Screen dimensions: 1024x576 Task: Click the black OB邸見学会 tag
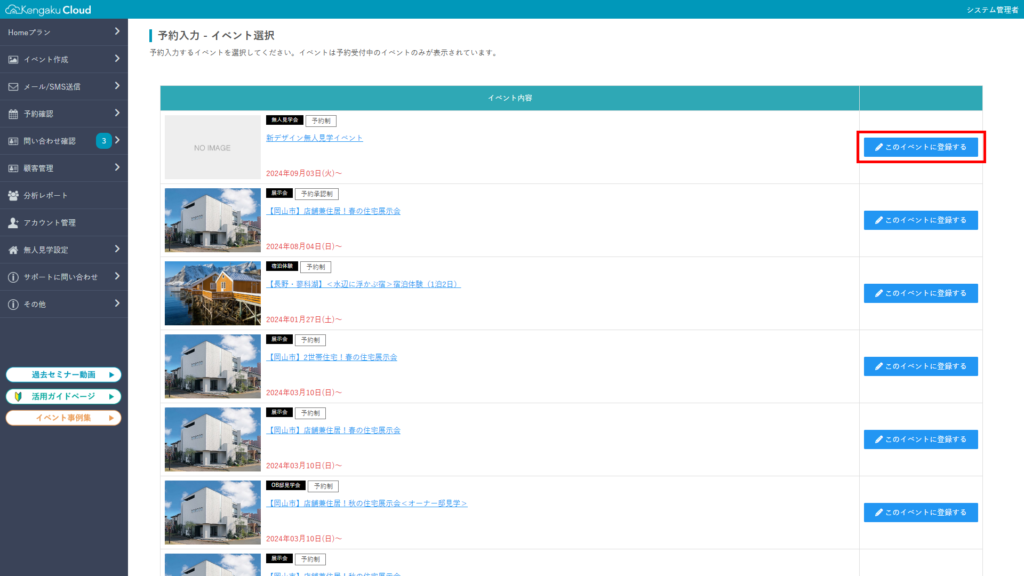coord(285,486)
